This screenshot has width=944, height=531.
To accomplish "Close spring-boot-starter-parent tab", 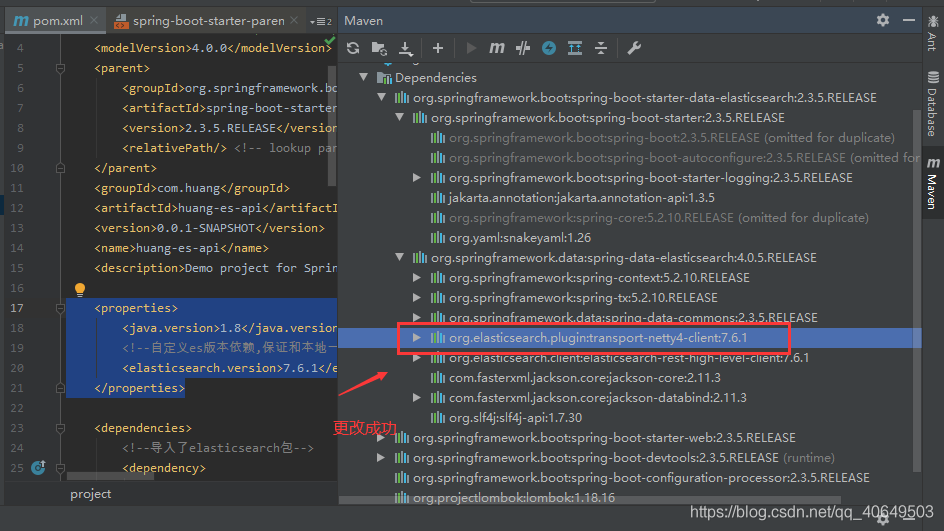I will [294, 20].
